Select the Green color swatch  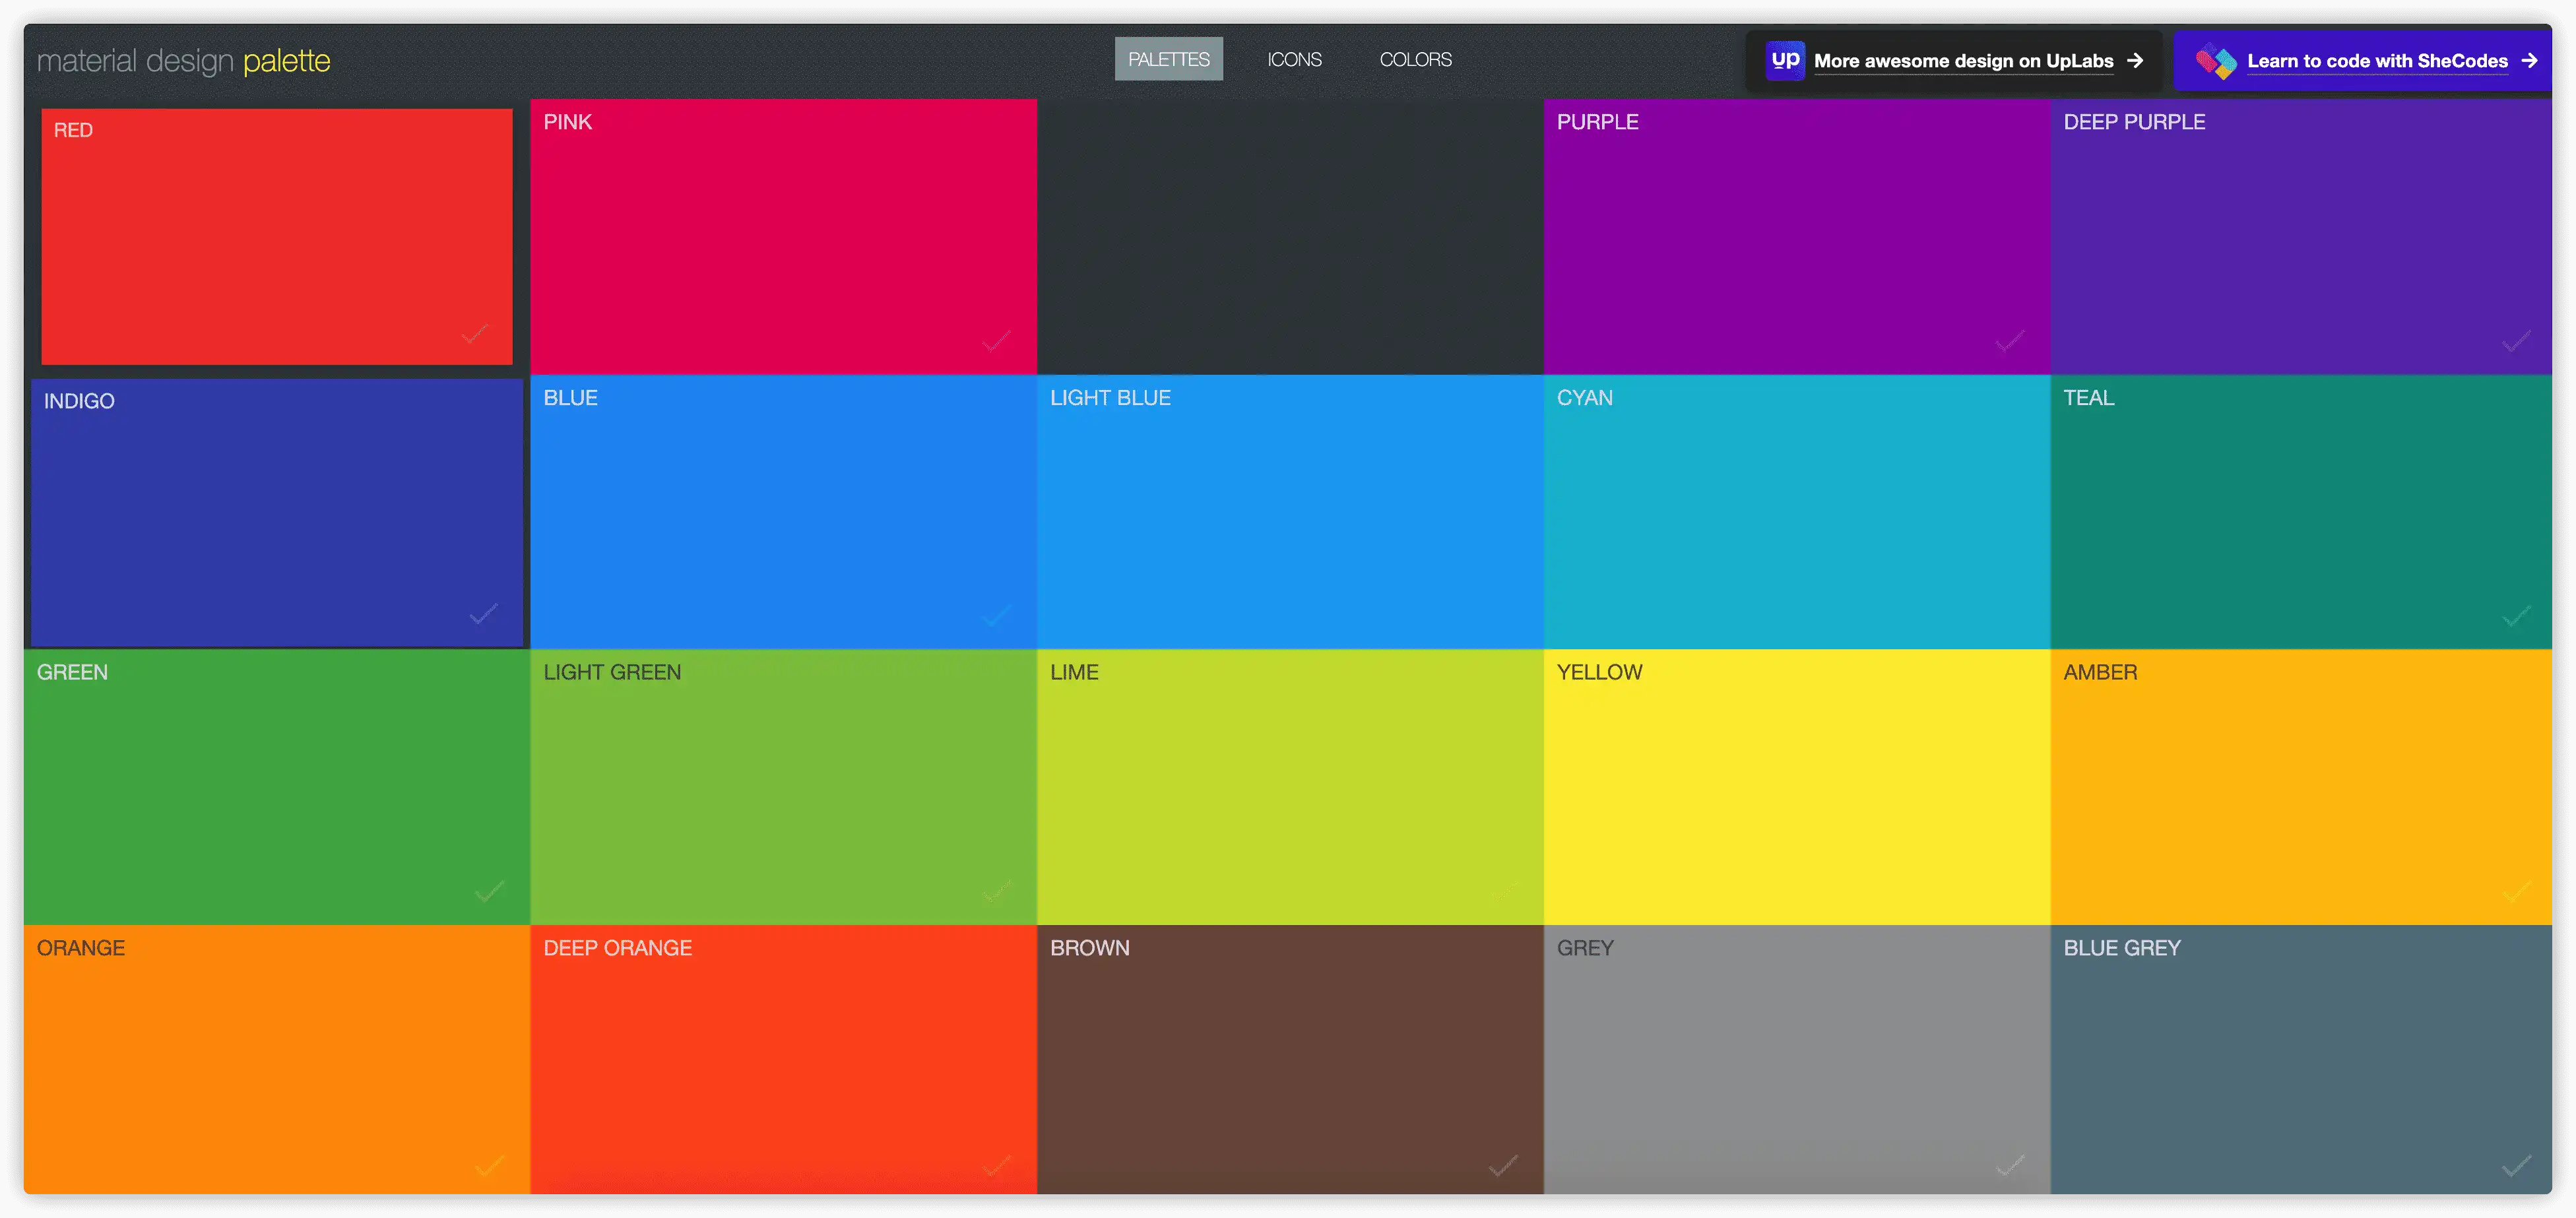pos(277,787)
